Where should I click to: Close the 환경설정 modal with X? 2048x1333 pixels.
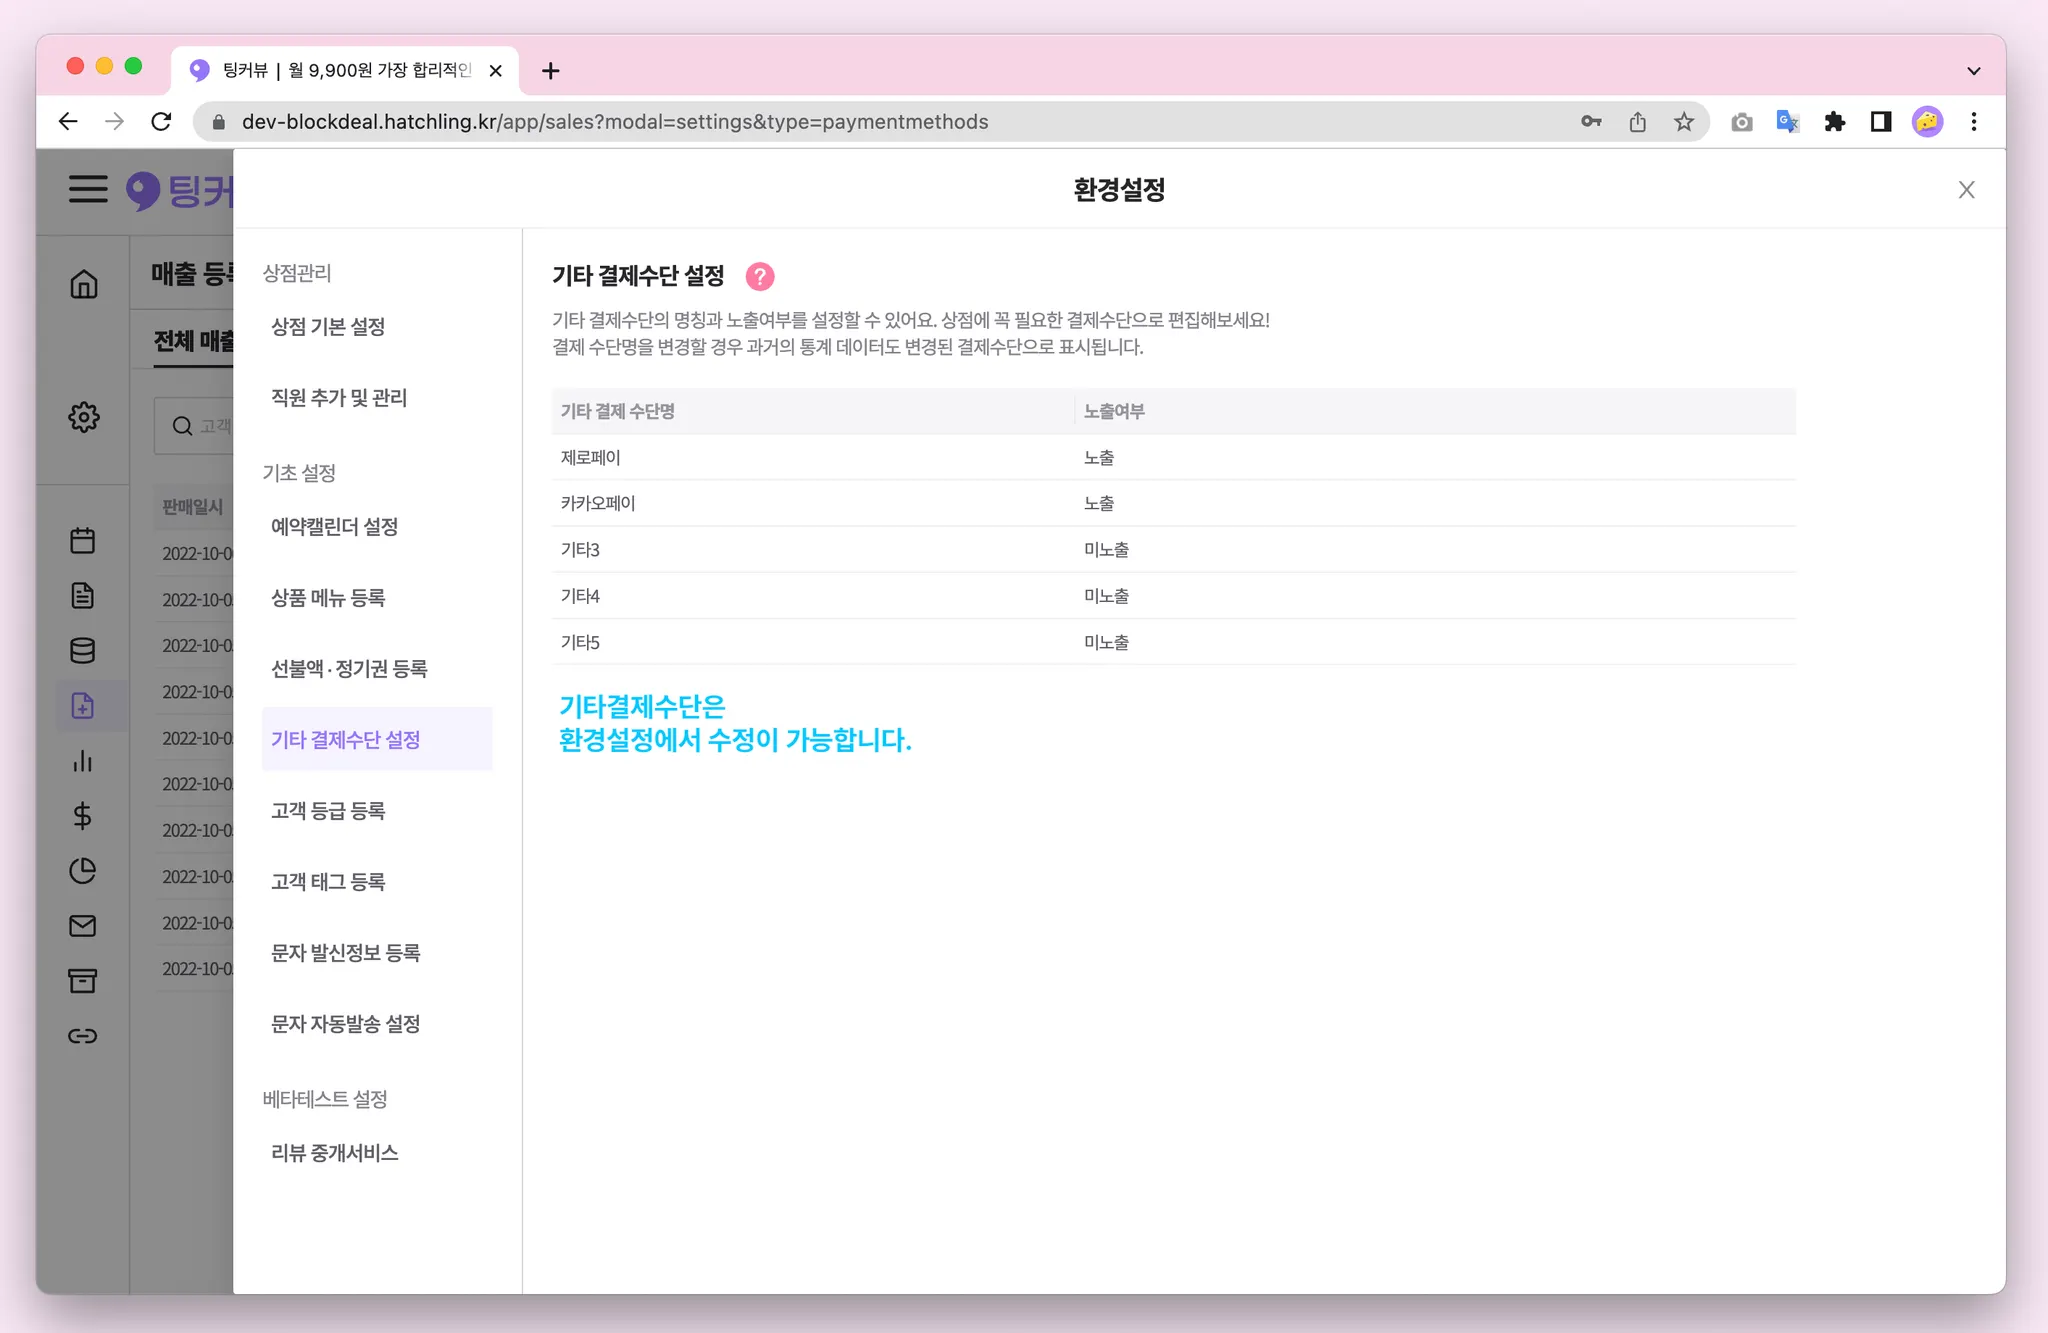click(1966, 190)
